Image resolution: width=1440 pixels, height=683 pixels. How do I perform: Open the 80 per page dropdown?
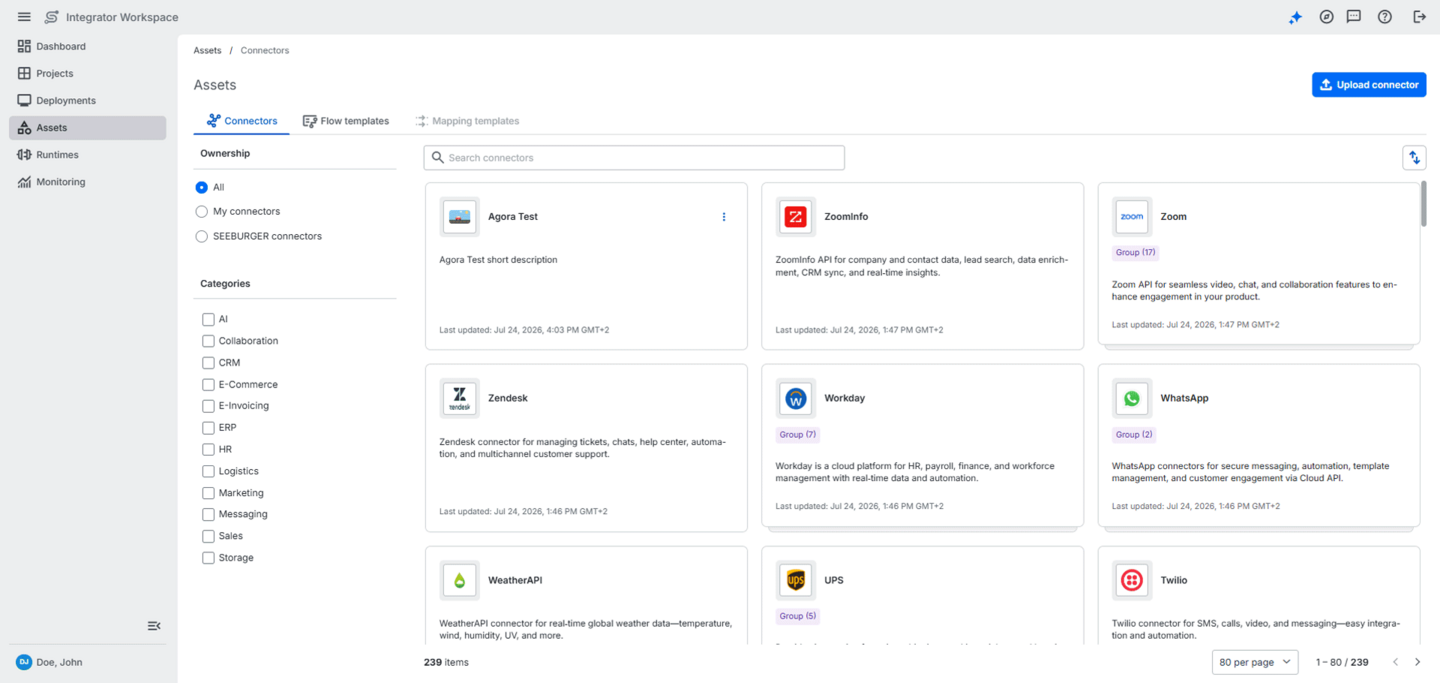[1255, 662]
